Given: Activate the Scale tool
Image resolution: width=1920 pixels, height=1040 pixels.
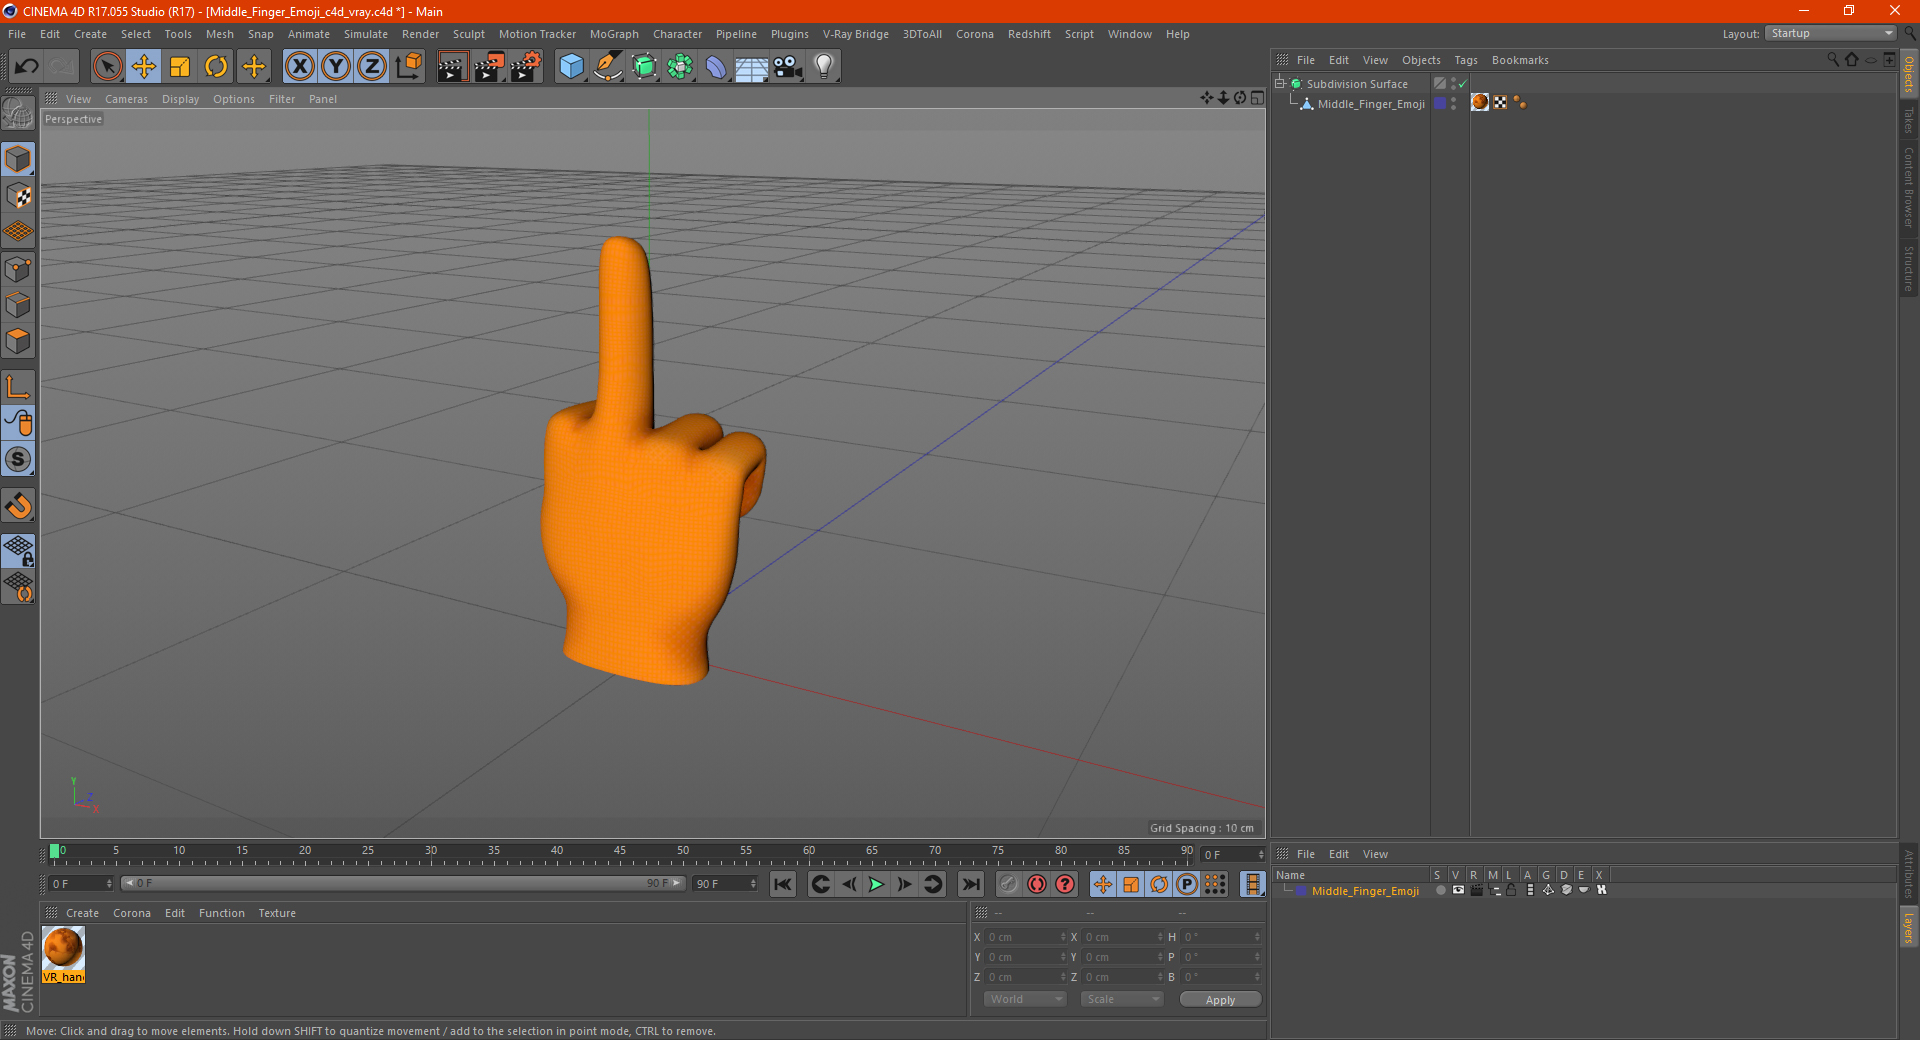Looking at the screenshot, I should [x=180, y=67].
